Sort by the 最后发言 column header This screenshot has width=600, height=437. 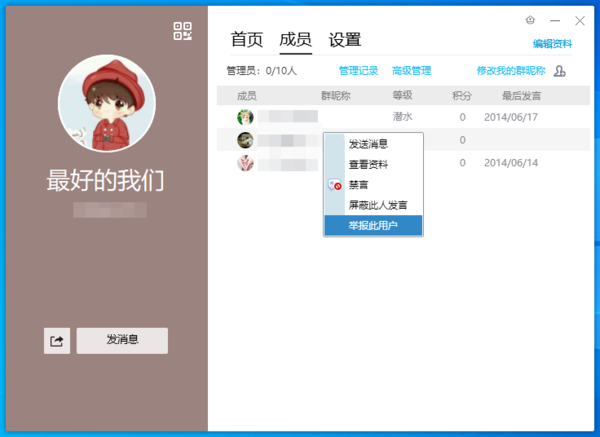521,96
